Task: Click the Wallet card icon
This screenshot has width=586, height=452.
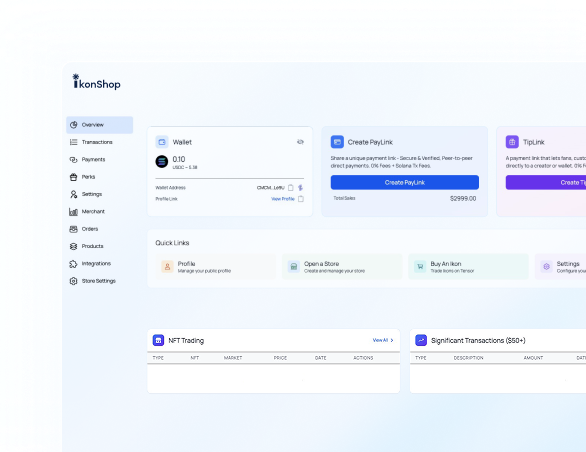Action: coord(162,142)
